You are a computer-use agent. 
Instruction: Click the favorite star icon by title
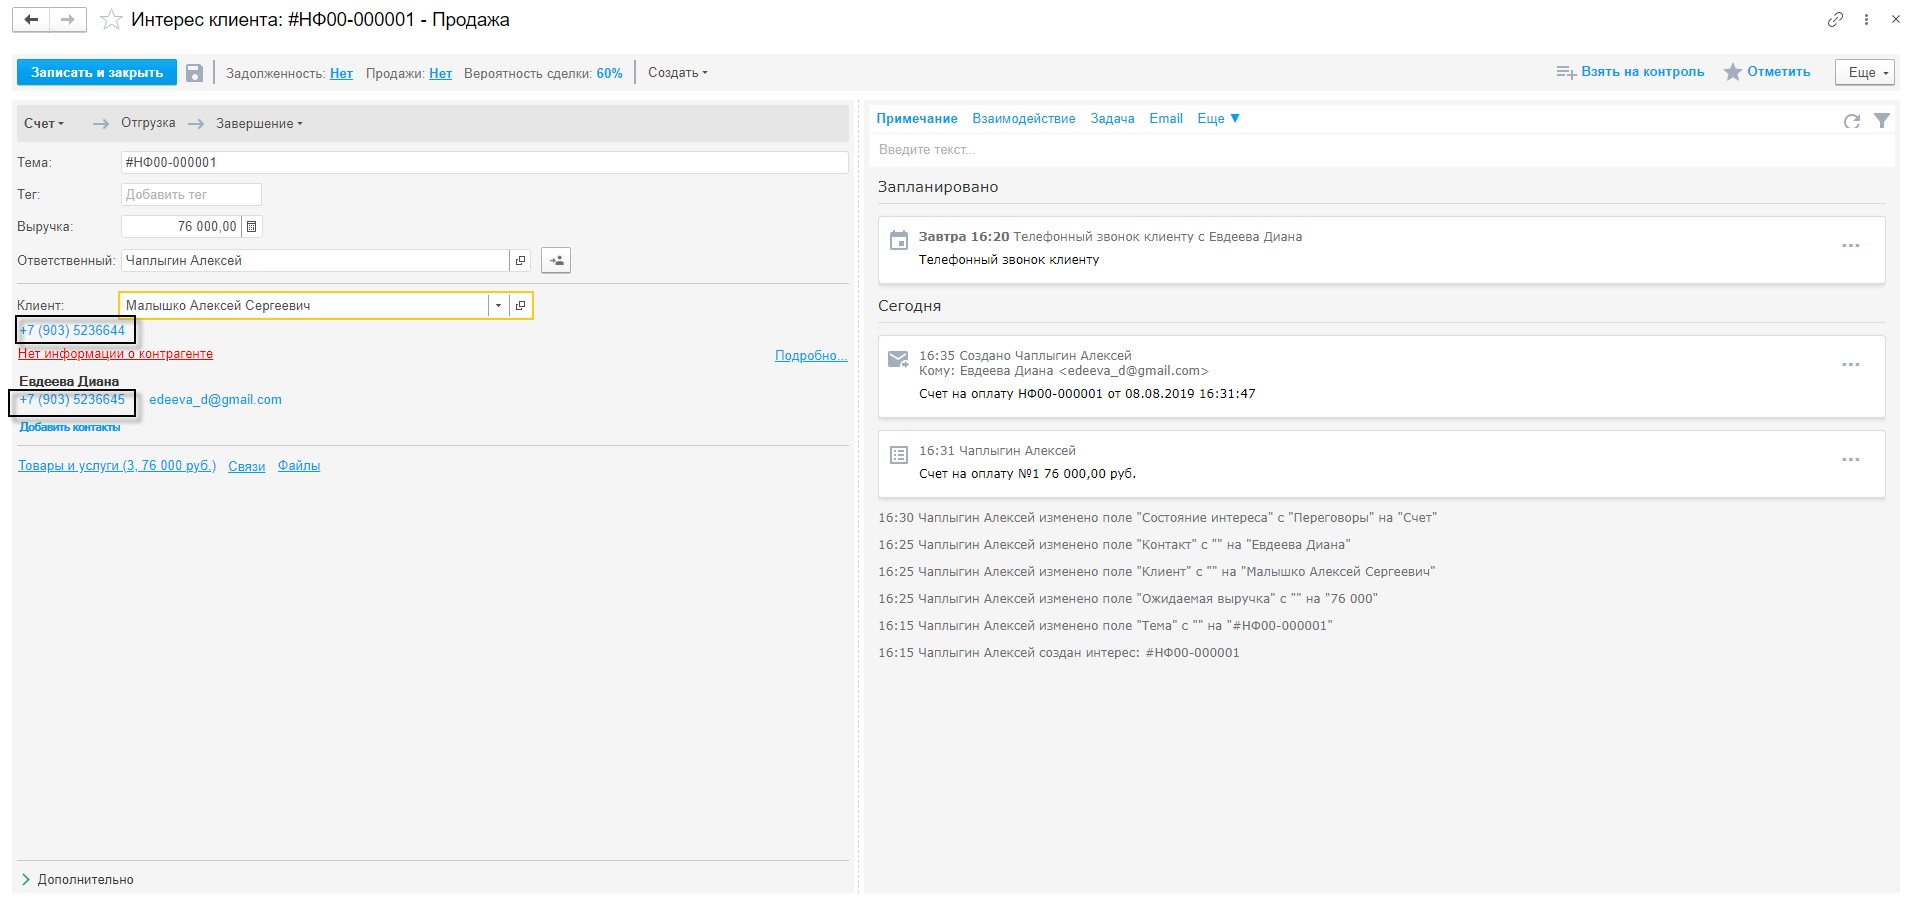[111, 20]
